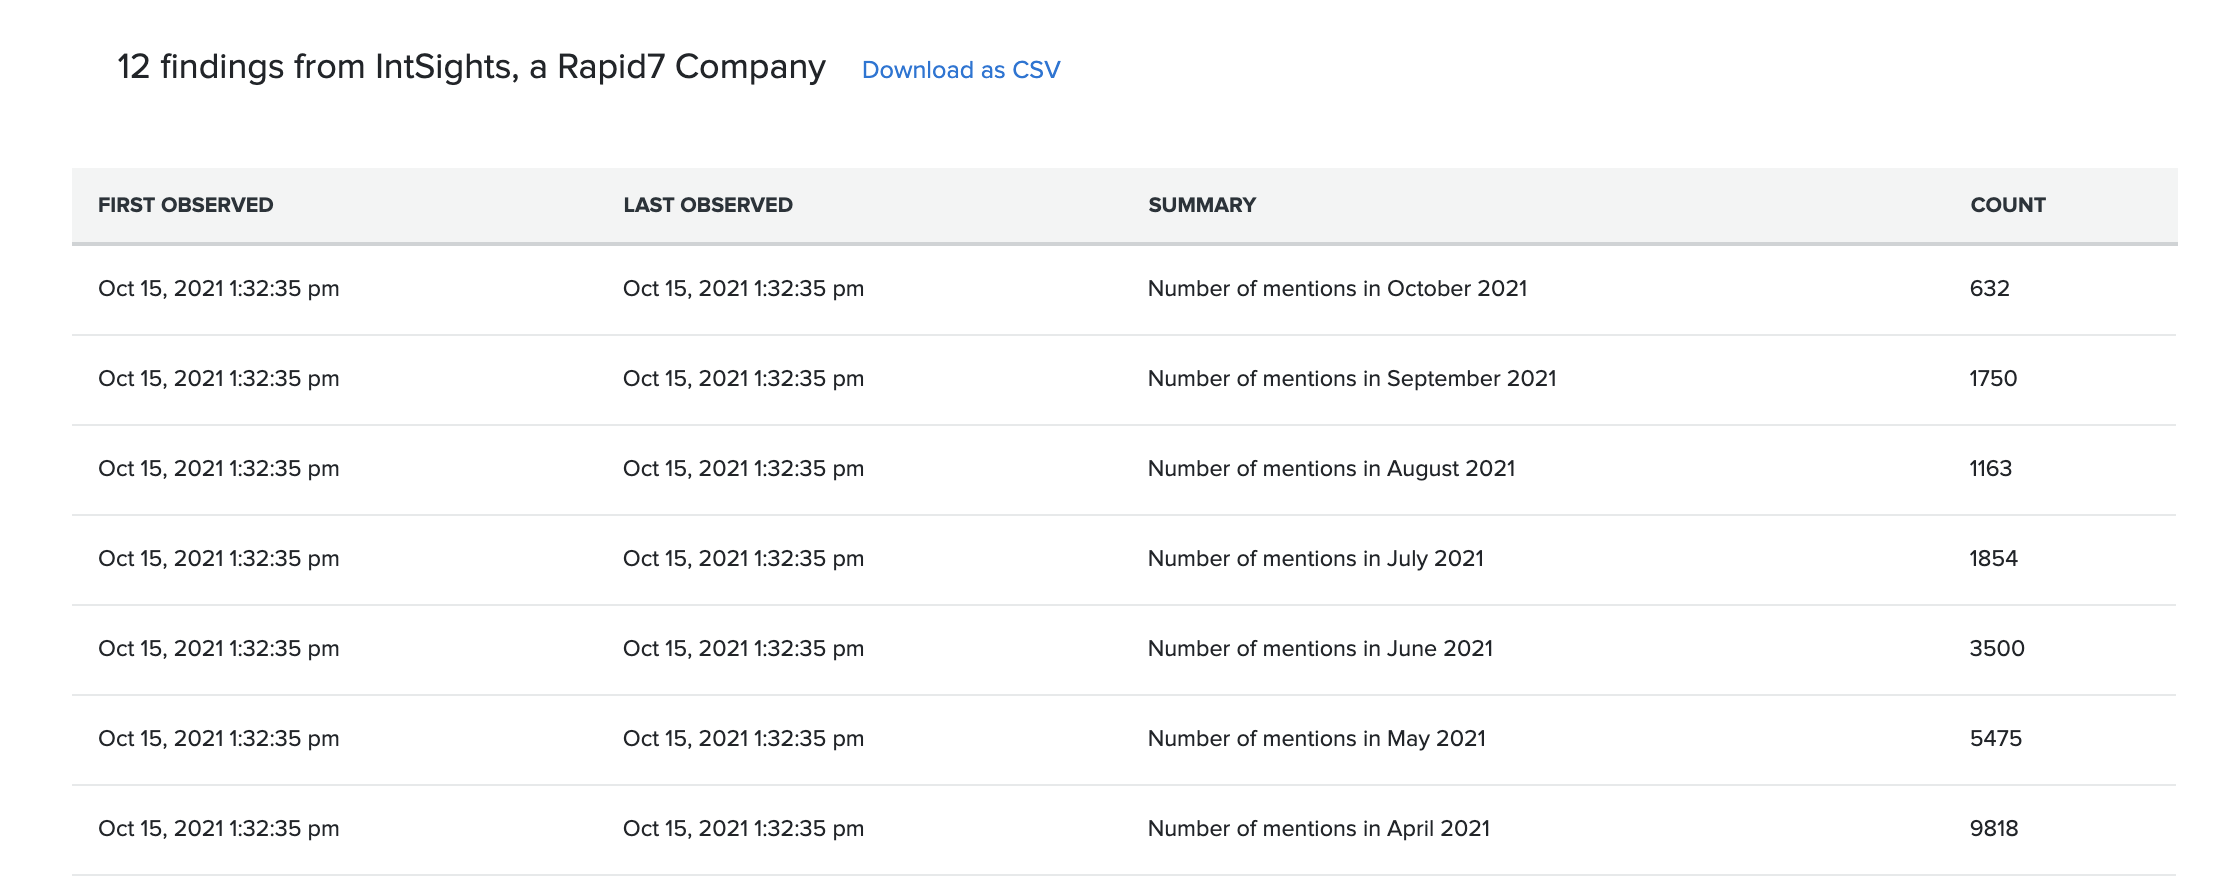Click the count value 3500
This screenshot has width=2234, height=894.
point(1996,649)
